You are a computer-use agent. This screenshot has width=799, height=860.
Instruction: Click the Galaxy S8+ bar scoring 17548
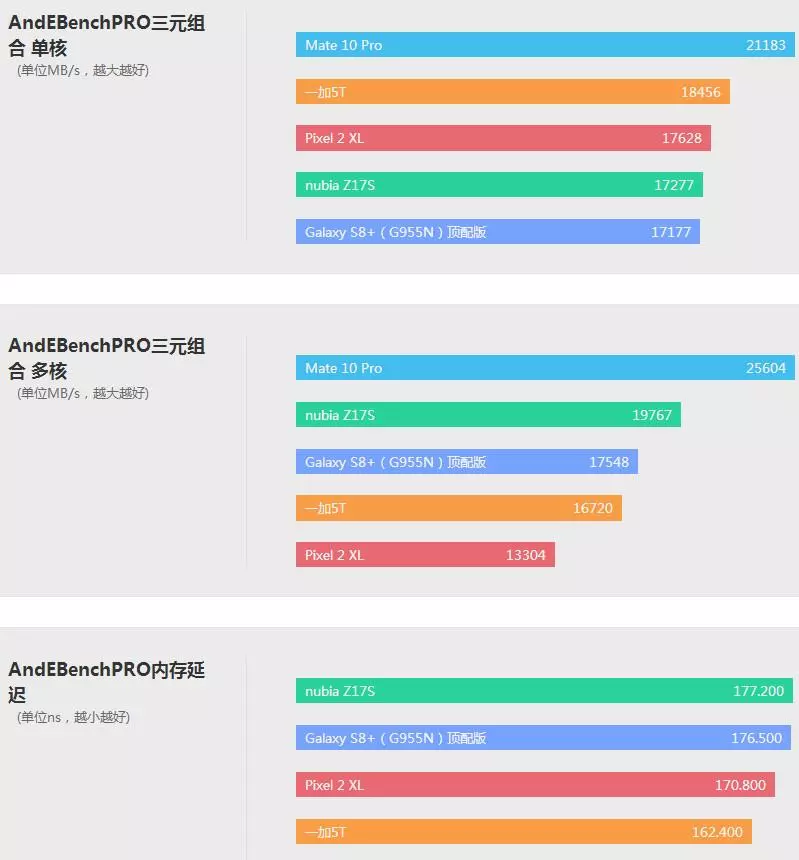pos(467,461)
